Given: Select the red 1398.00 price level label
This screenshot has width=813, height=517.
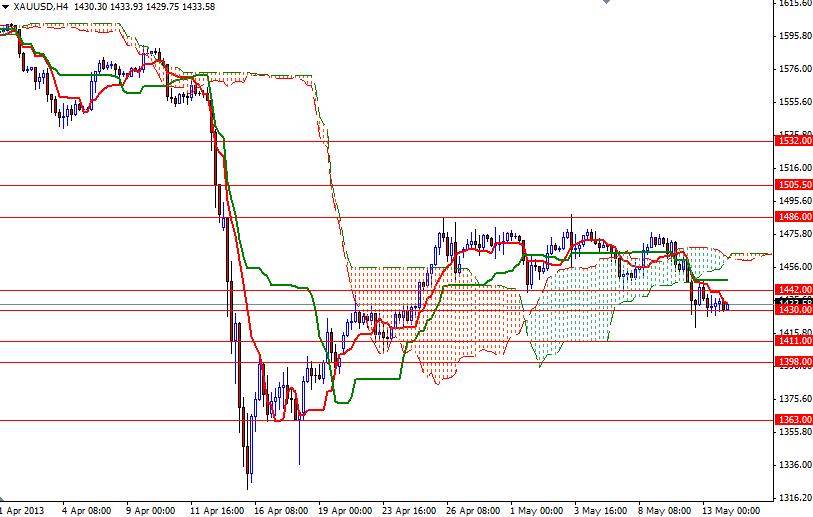Looking at the screenshot, I should click(x=794, y=362).
